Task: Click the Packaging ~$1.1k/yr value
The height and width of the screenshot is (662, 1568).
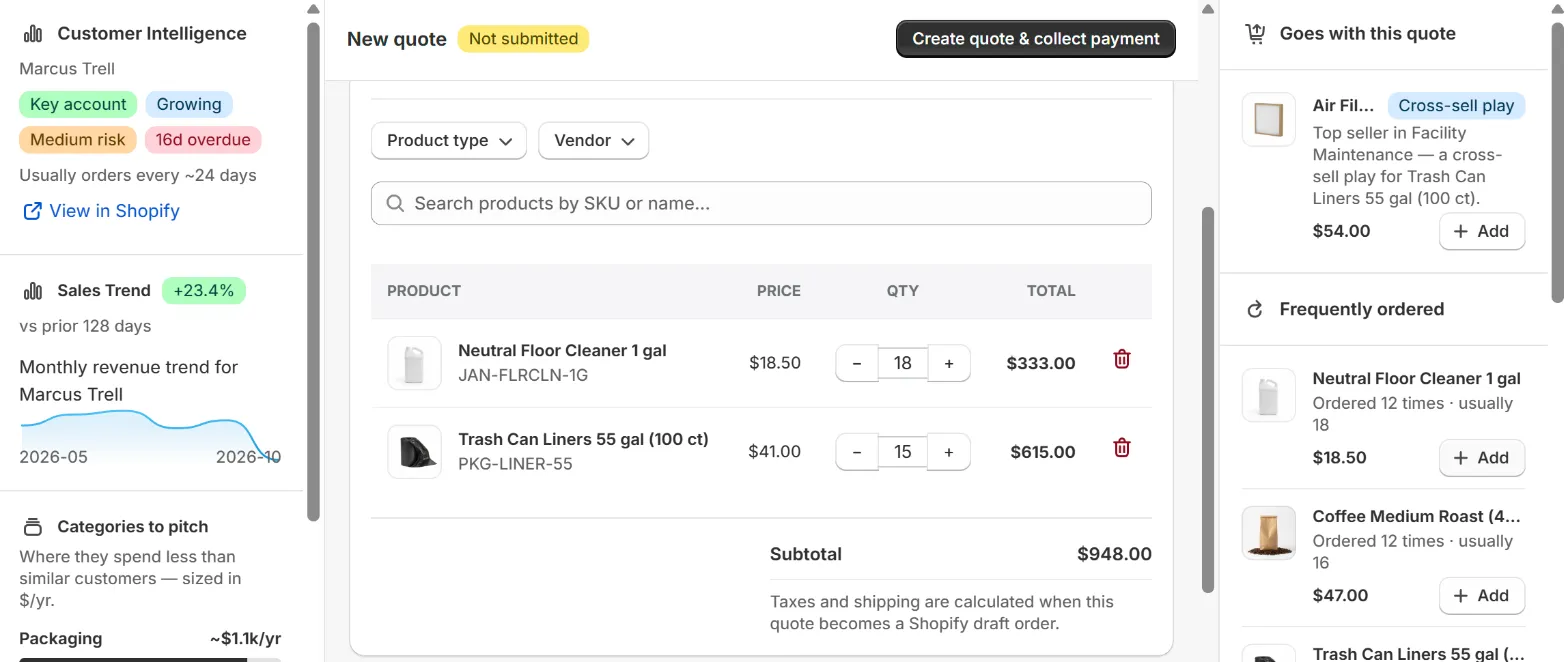Action: pos(246,639)
